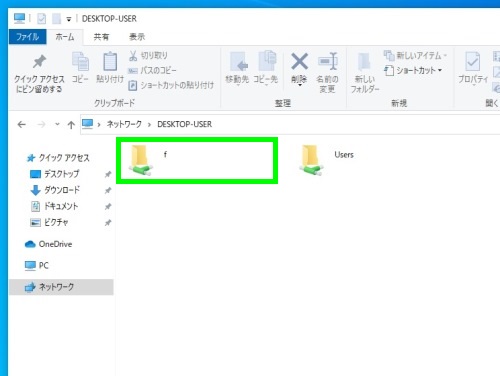This screenshot has height=376, width=500.
Task: Select ダウンロード in navigation pane
Action: pyautogui.click(x=55, y=190)
